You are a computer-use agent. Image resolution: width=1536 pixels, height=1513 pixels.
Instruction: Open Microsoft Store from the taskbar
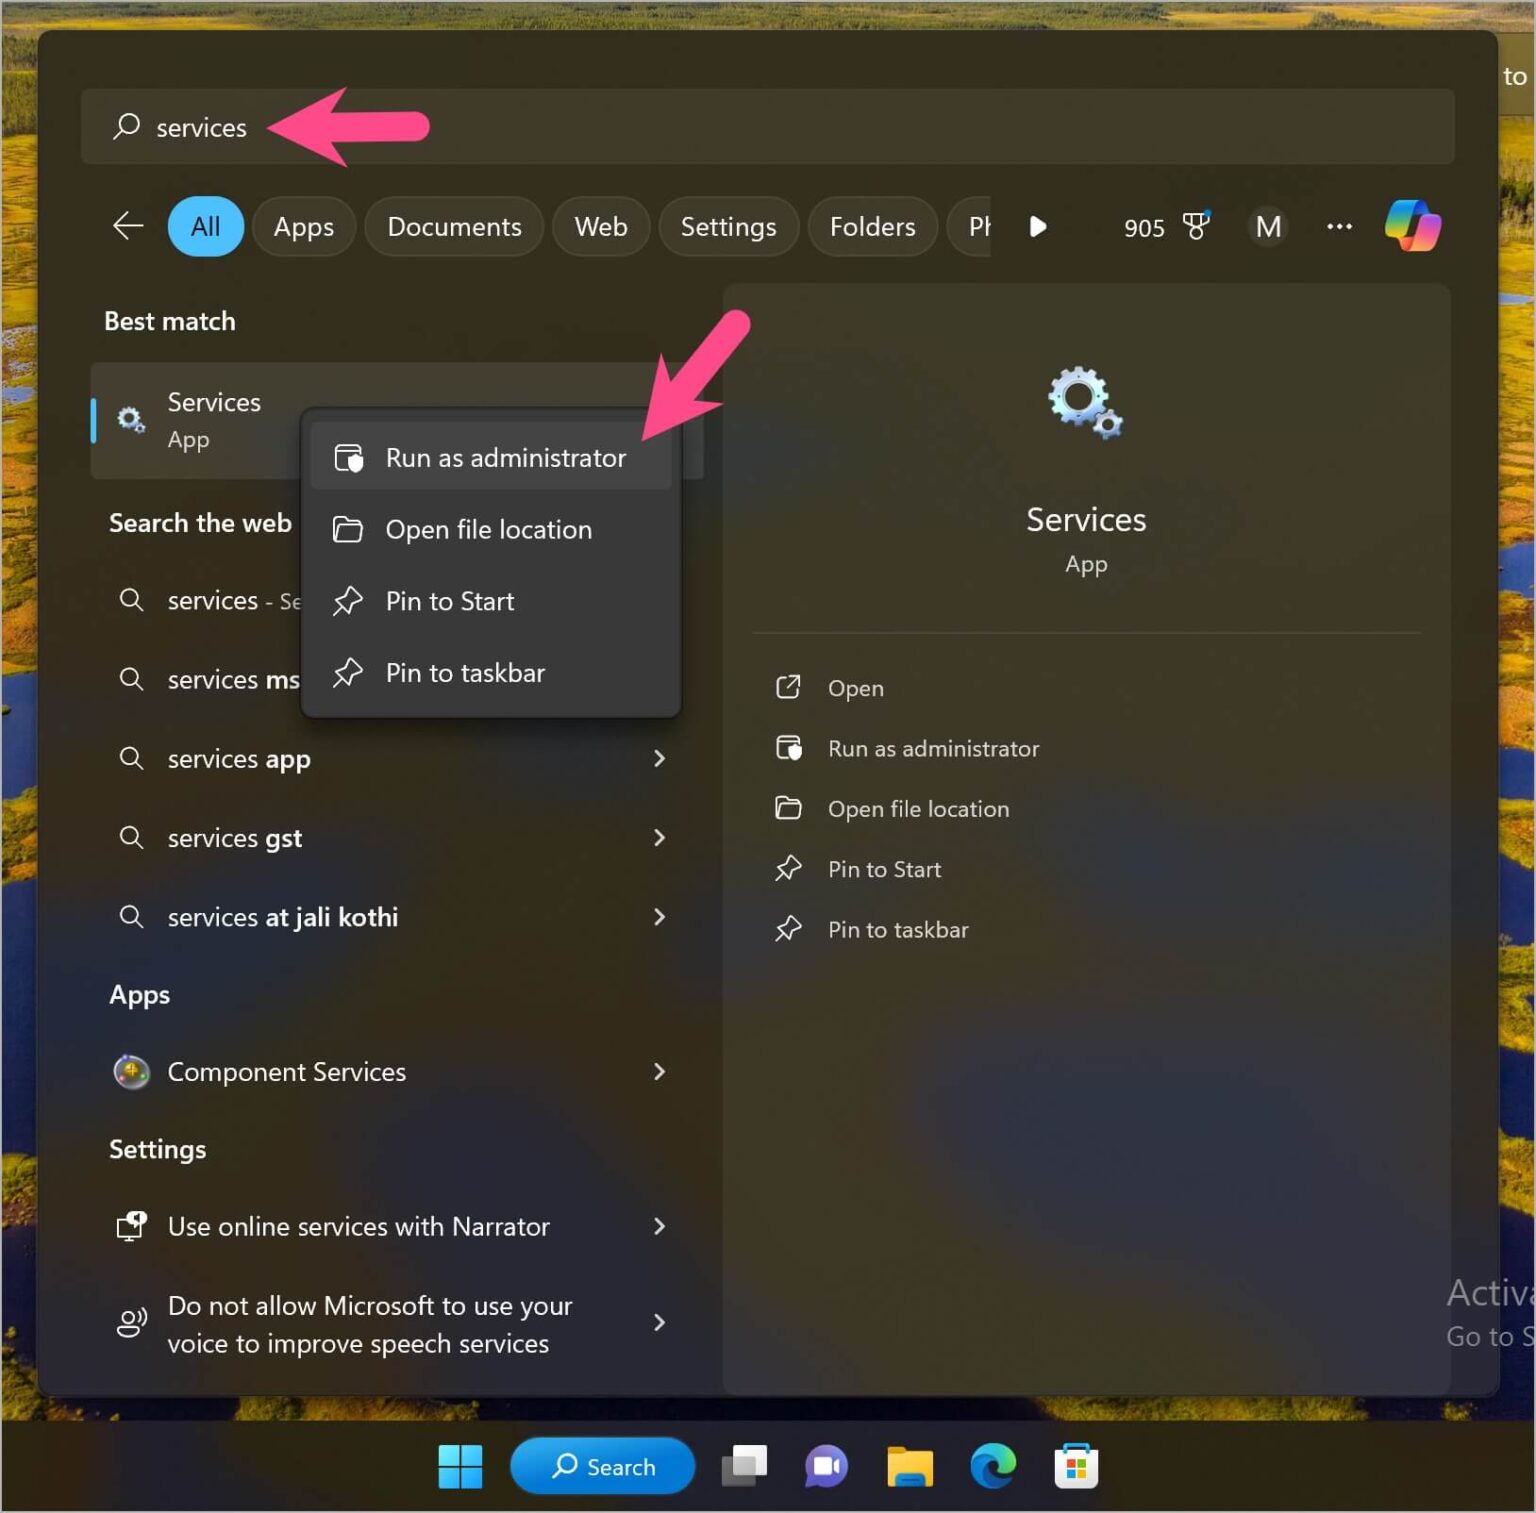[1076, 1466]
